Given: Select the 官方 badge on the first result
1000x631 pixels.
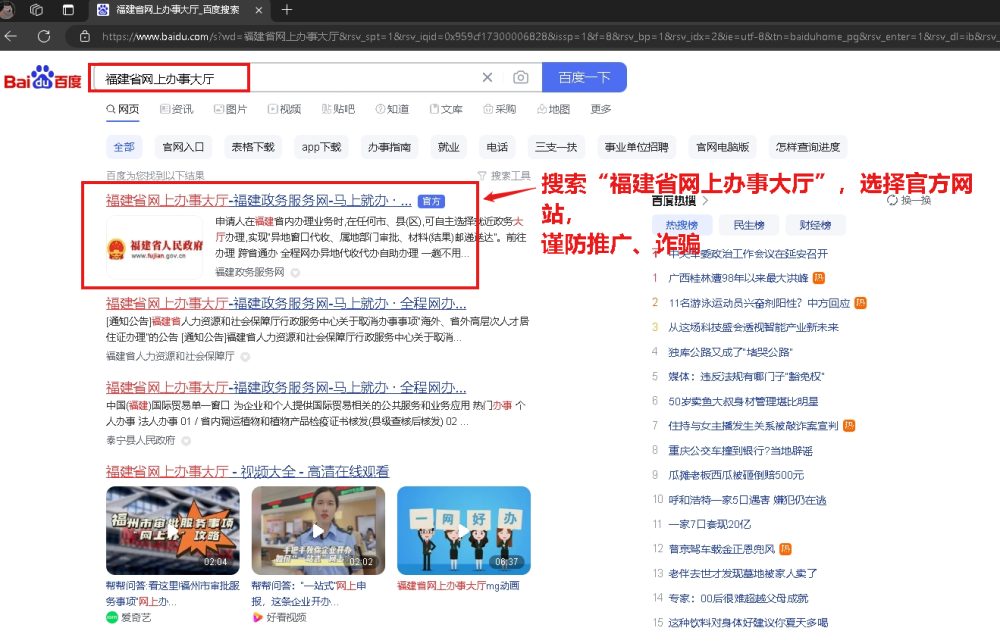Looking at the screenshot, I should pyautogui.click(x=431, y=200).
